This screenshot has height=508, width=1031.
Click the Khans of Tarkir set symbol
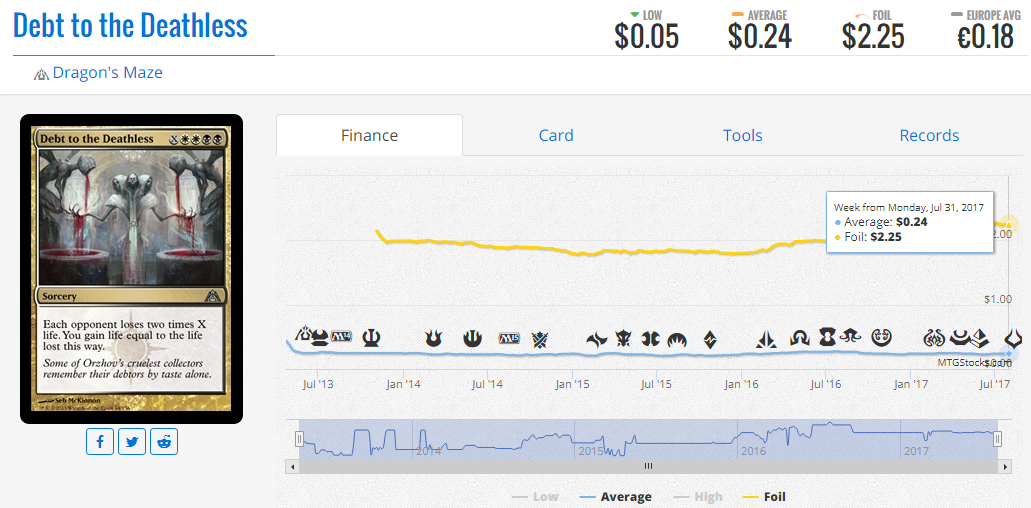[x=540, y=340]
